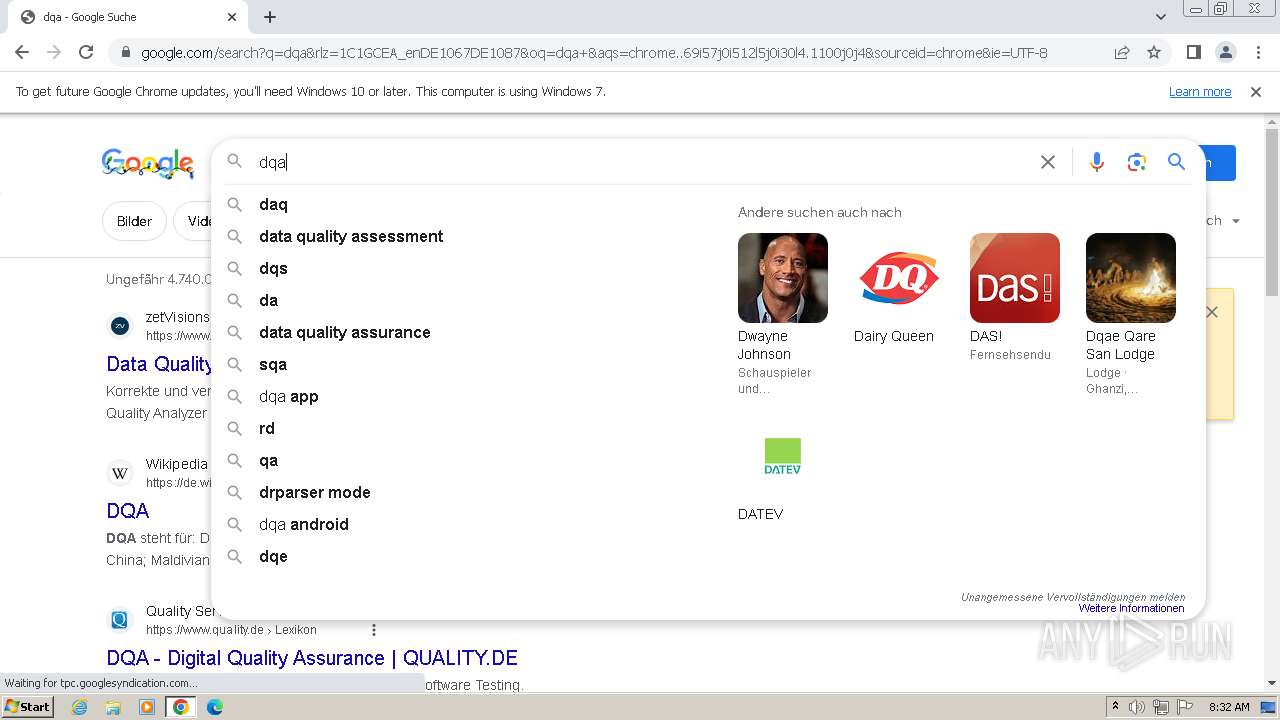This screenshot has width=1280, height=720.
Task: Close the yellow notice panel
Action: coord(1212,312)
